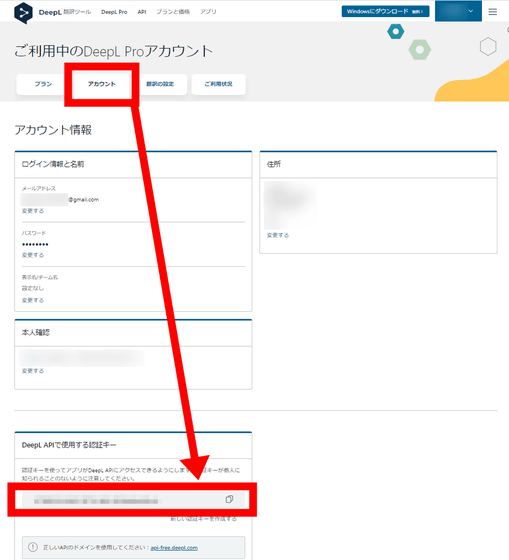Go to プランと価格 in the top navigation
The image size is (509, 560).
173,12
